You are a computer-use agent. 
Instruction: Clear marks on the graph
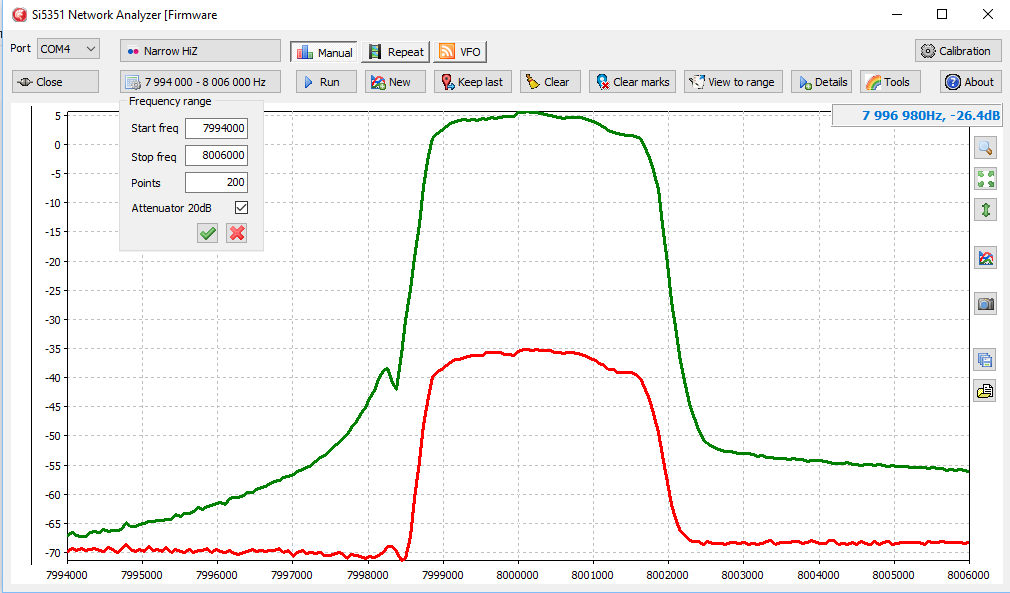pos(632,82)
